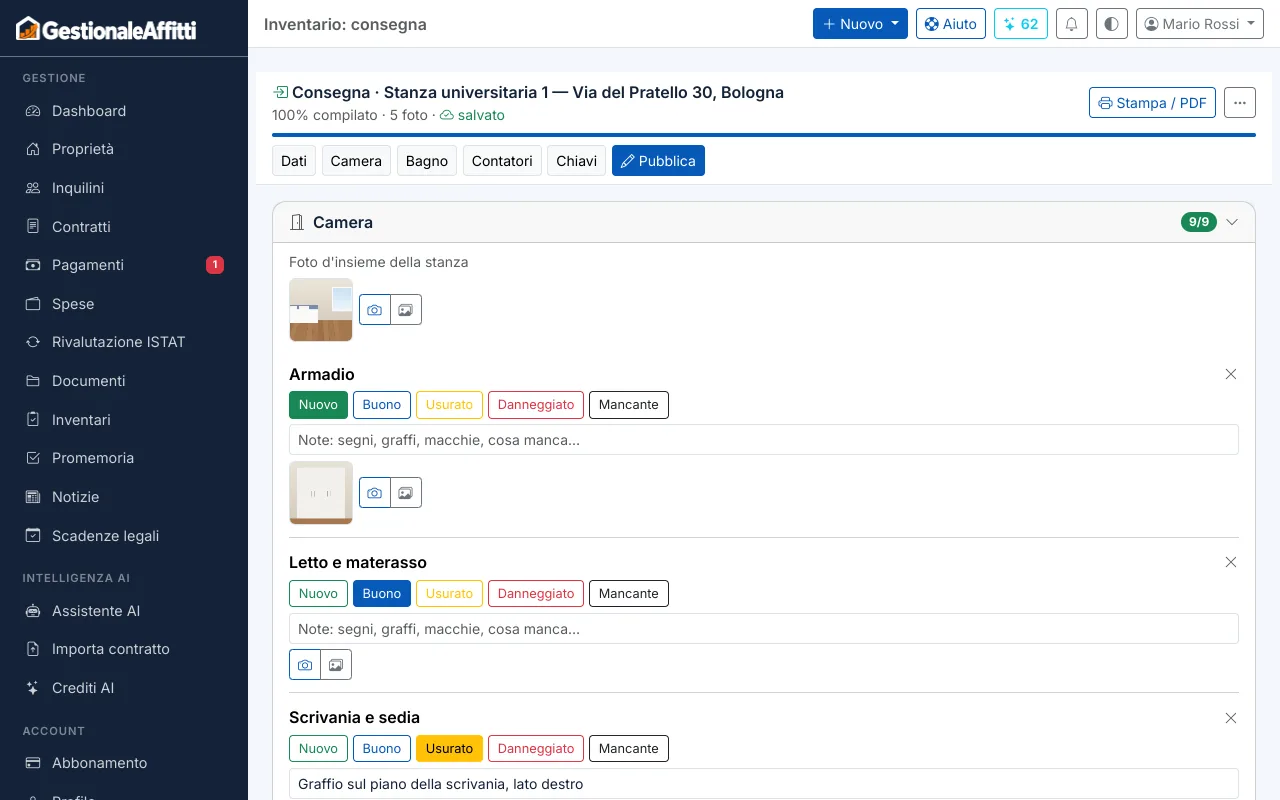
Task: Select the Dati tab
Action: coord(294,161)
